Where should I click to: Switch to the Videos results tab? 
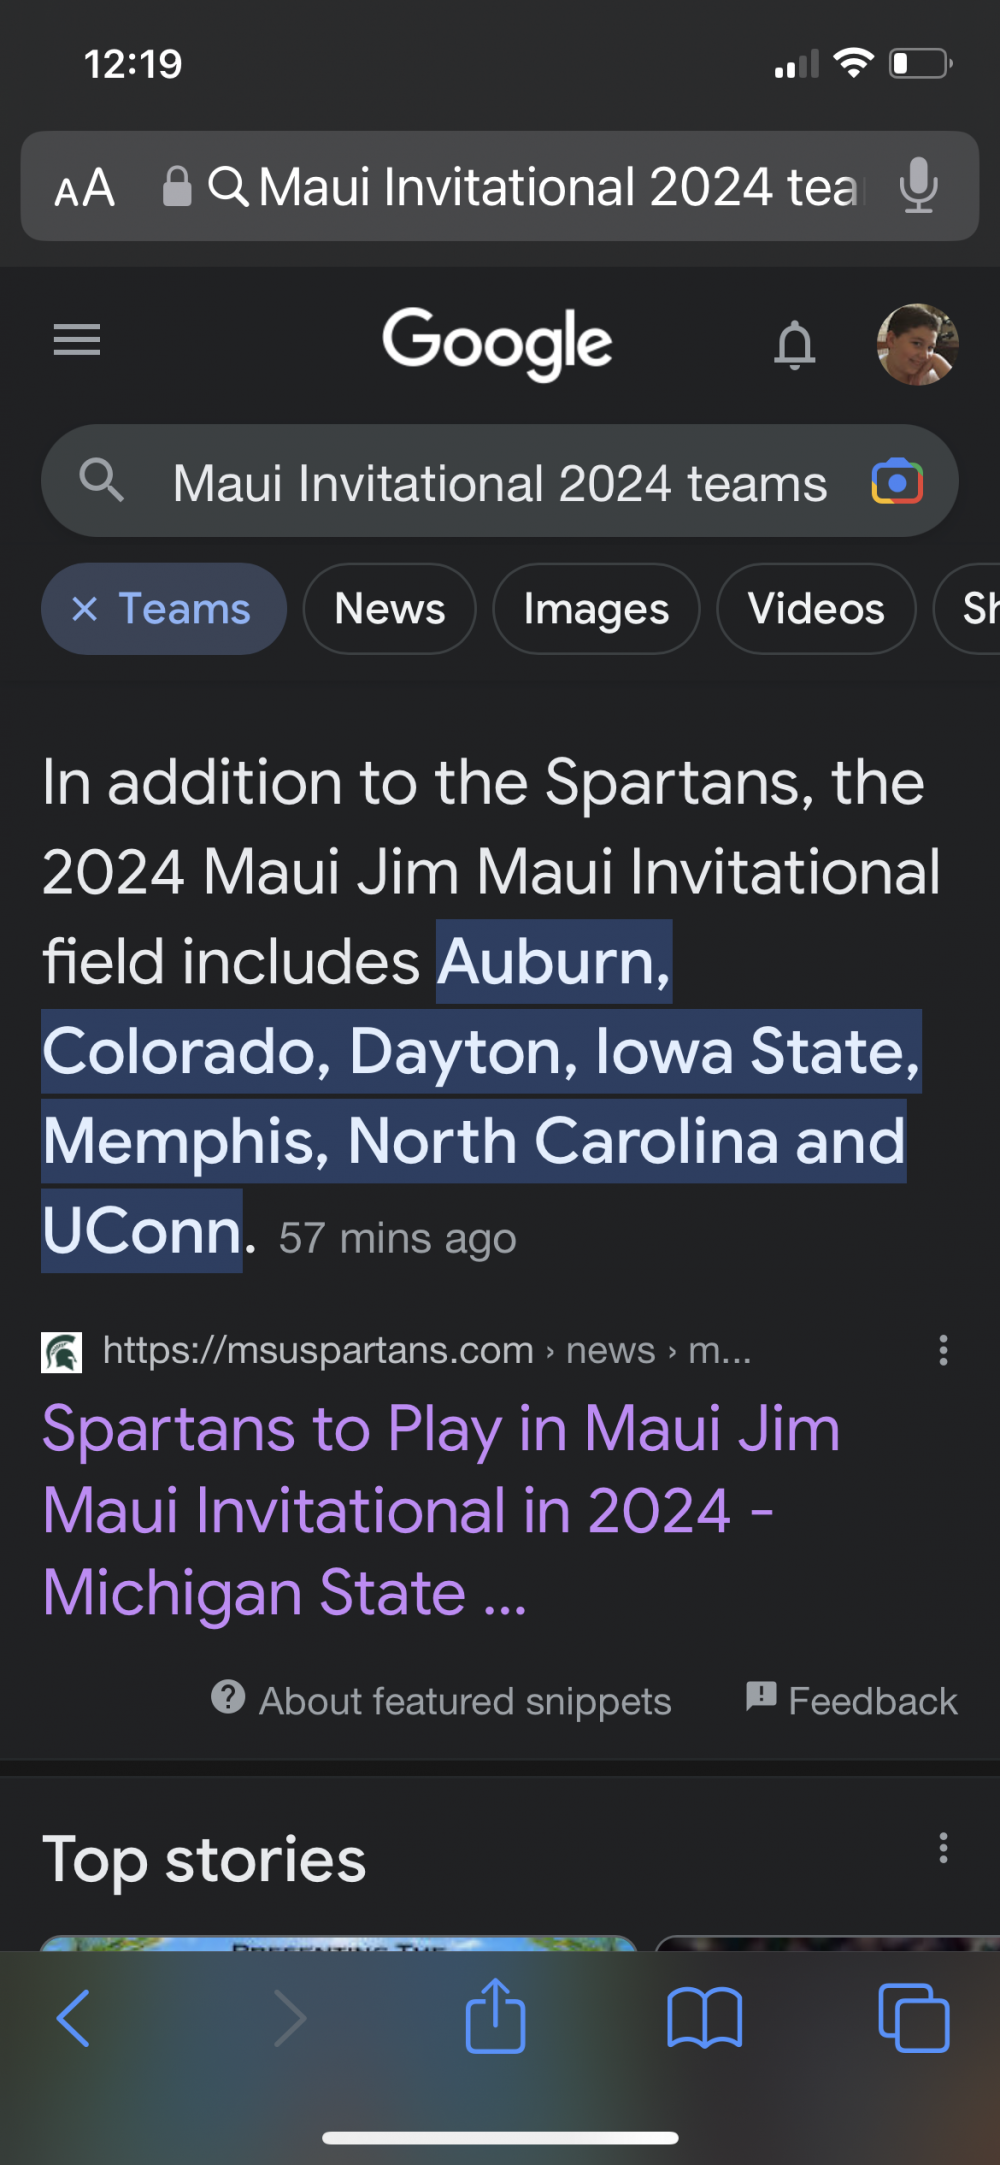click(816, 609)
